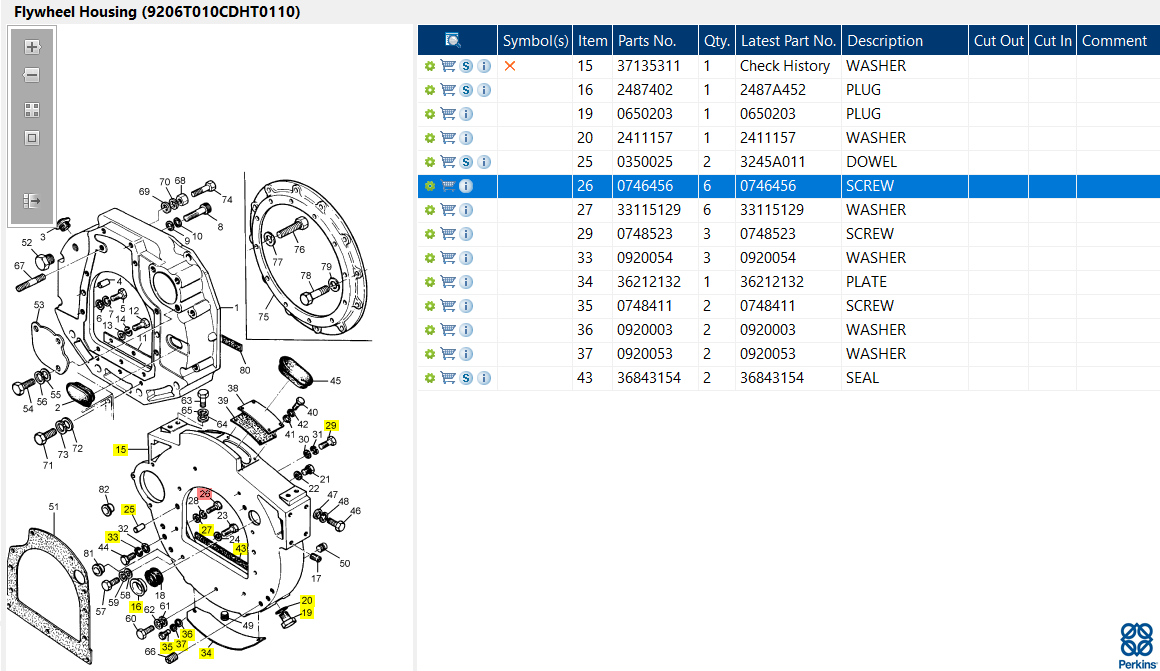This screenshot has width=1160, height=671.
Task: Click info icon on selected item 26 row
Action: pyautogui.click(x=466, y=186)
